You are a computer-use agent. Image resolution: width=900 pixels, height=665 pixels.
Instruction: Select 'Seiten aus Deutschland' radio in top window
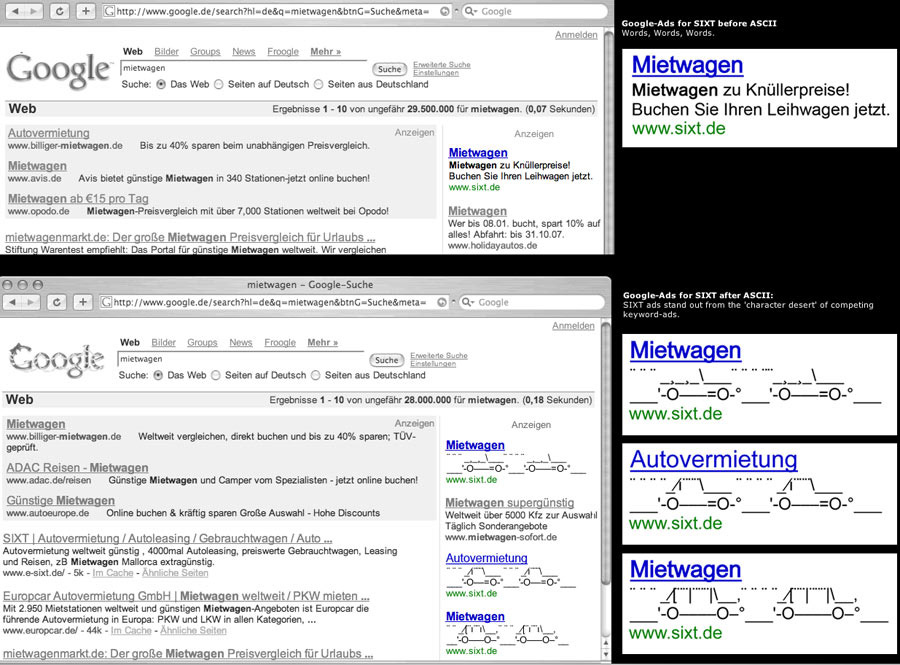[x=319, y=84]
